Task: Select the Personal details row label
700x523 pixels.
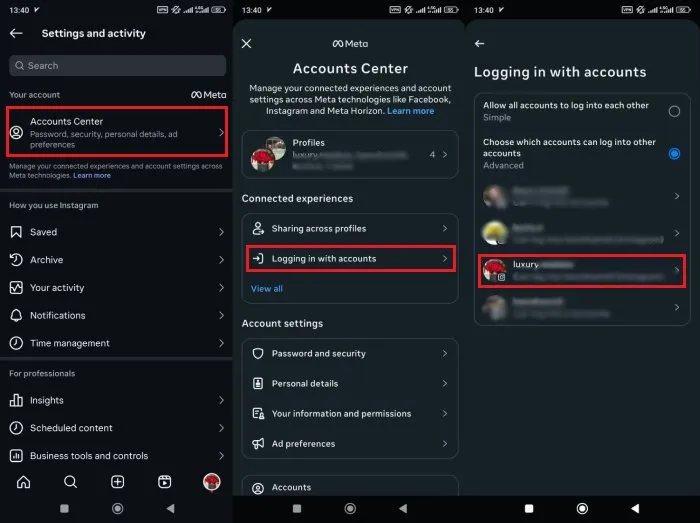Action: (305, 383)
